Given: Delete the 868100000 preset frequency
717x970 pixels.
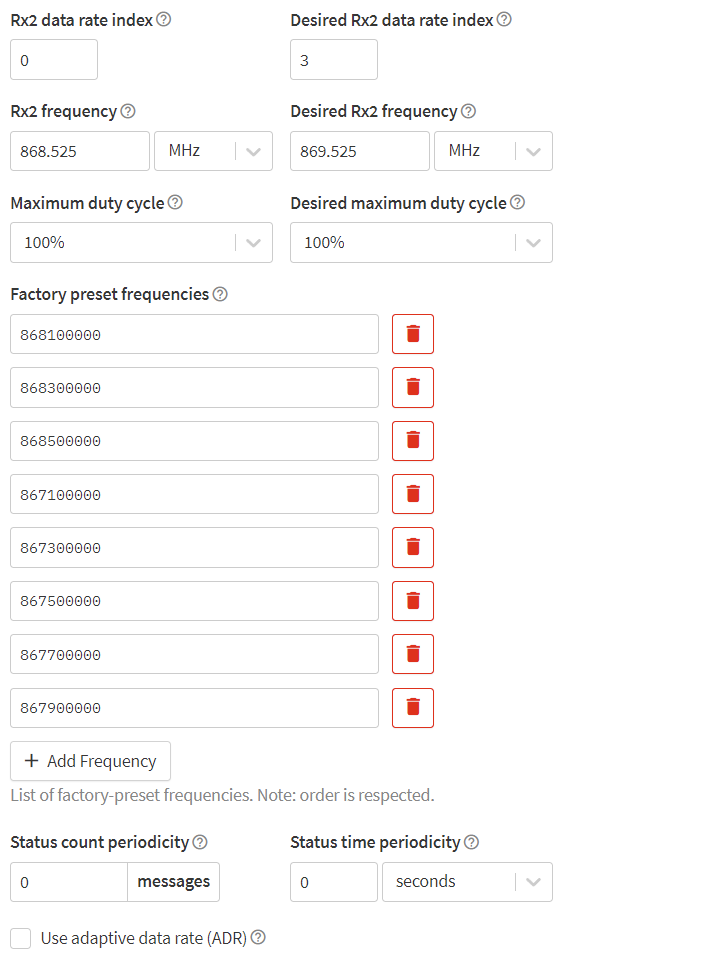Looking at the screenshot, I should (413, 334).
